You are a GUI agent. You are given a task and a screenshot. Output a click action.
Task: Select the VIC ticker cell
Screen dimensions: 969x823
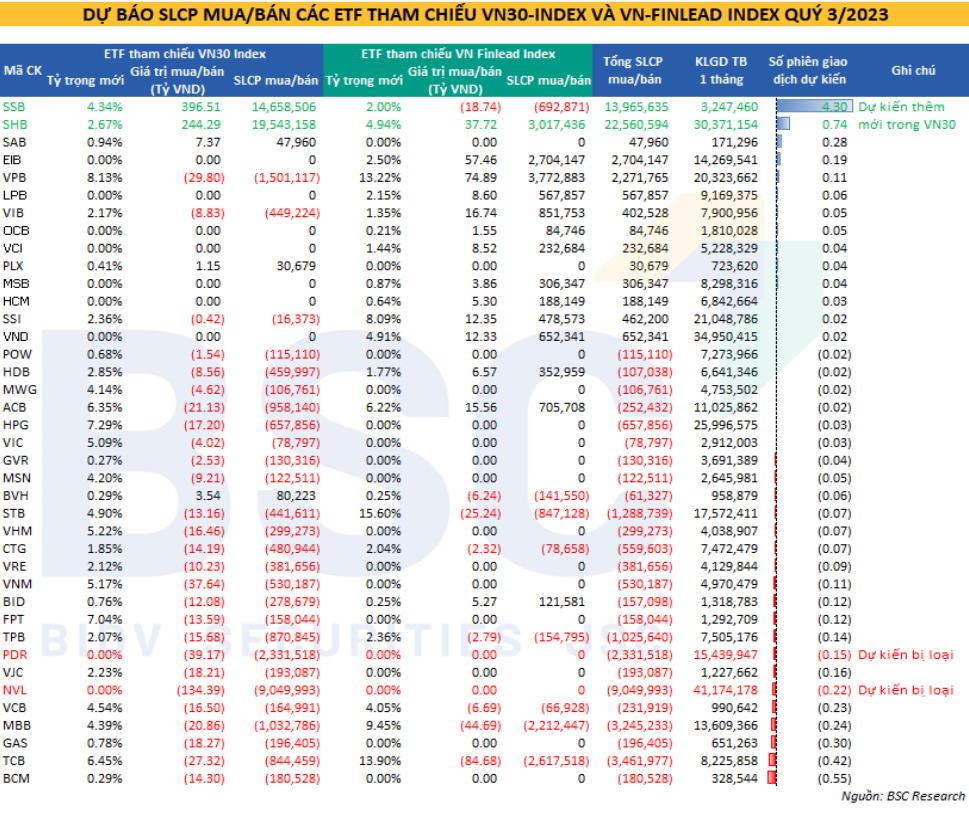12,443
